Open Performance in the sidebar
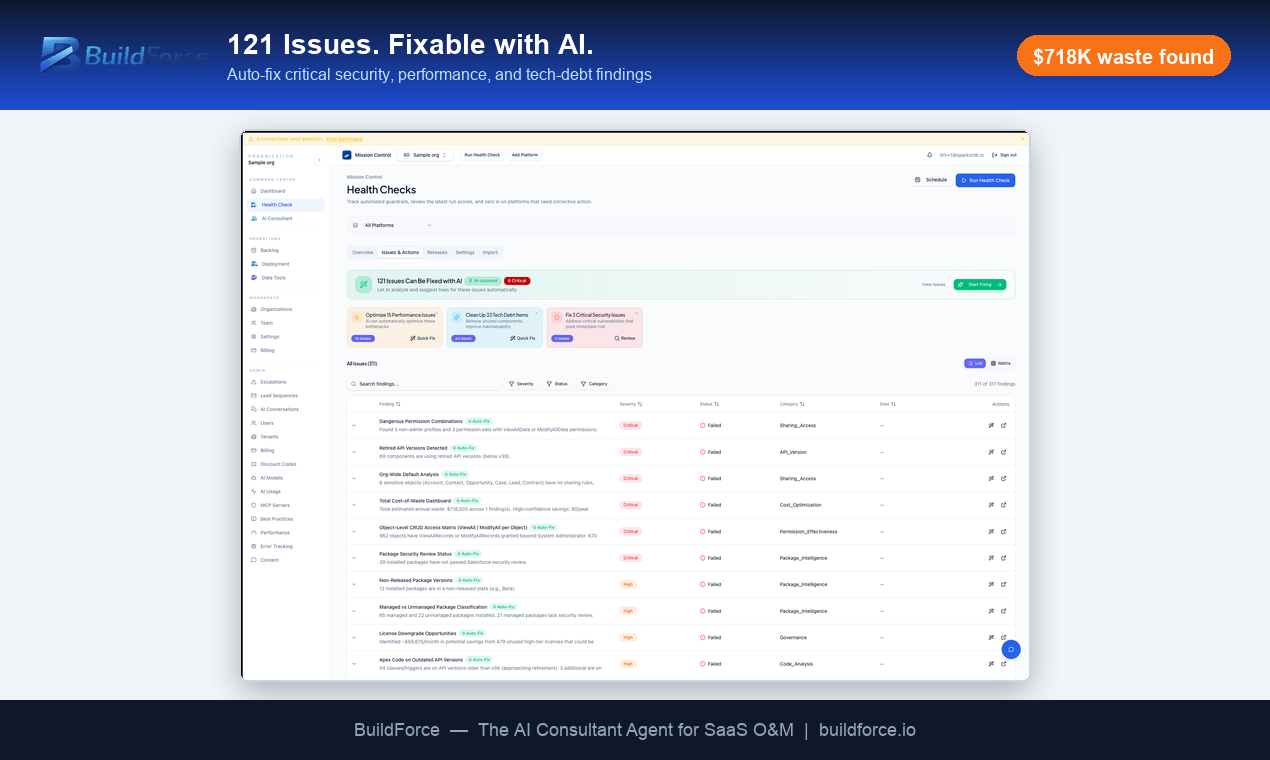 [275, 533]
